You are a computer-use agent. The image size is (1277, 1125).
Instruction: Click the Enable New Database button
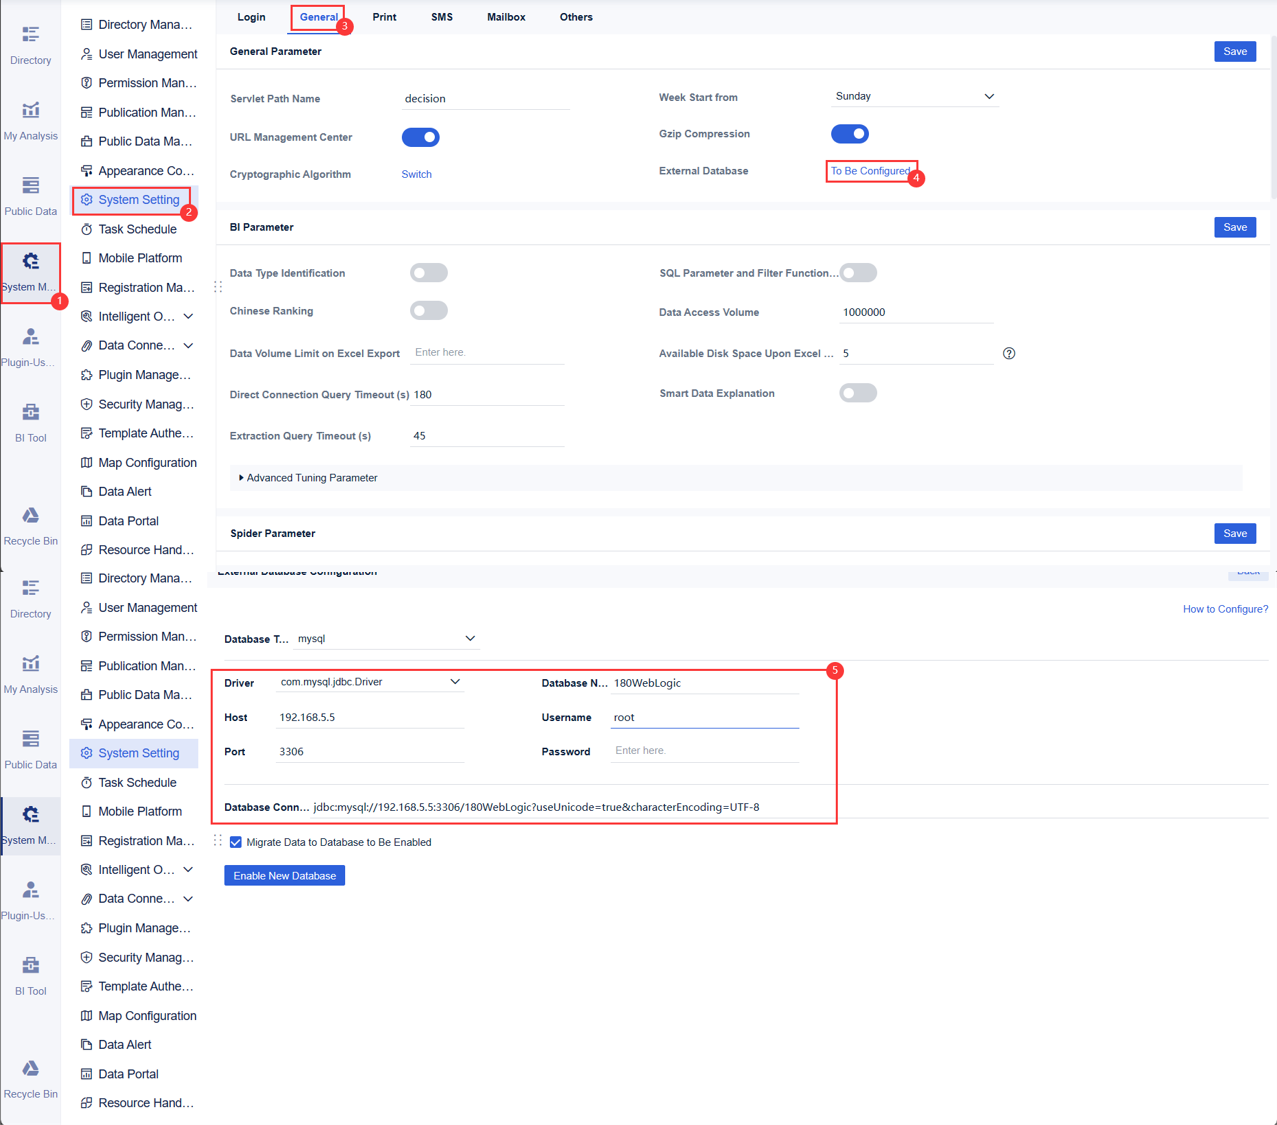click(x=284, y=875)
